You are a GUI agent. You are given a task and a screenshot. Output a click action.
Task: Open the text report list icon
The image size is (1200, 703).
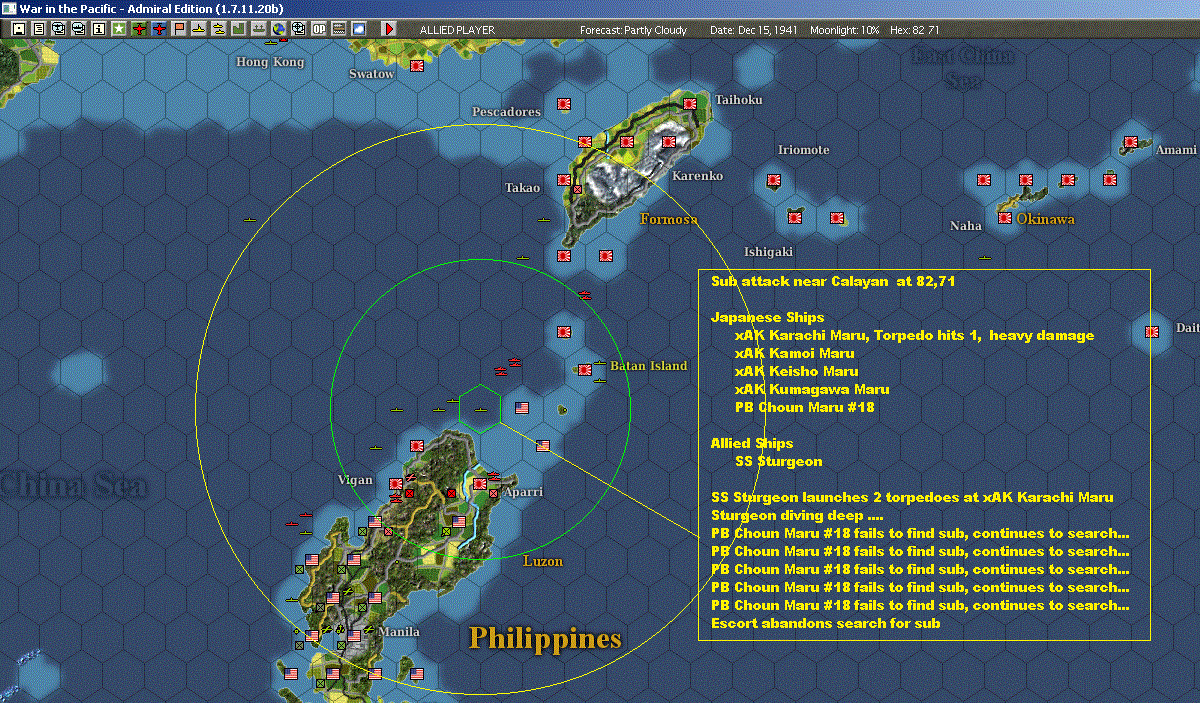click(39, 29)
